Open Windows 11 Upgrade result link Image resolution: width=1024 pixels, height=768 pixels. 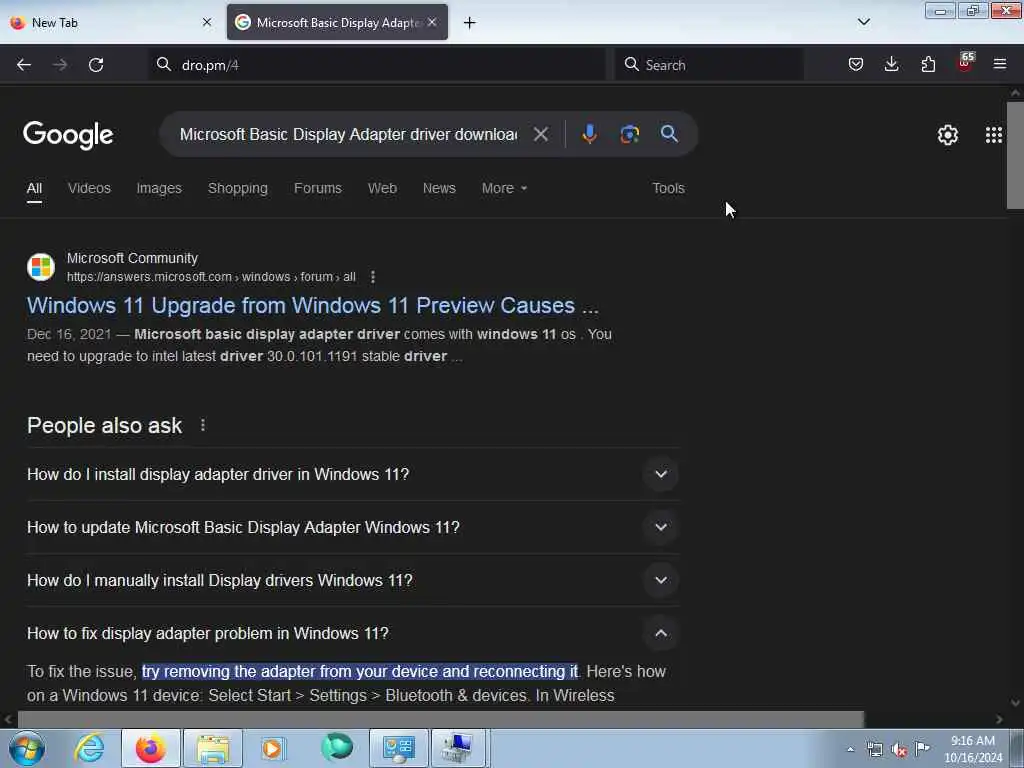(312, 306)
